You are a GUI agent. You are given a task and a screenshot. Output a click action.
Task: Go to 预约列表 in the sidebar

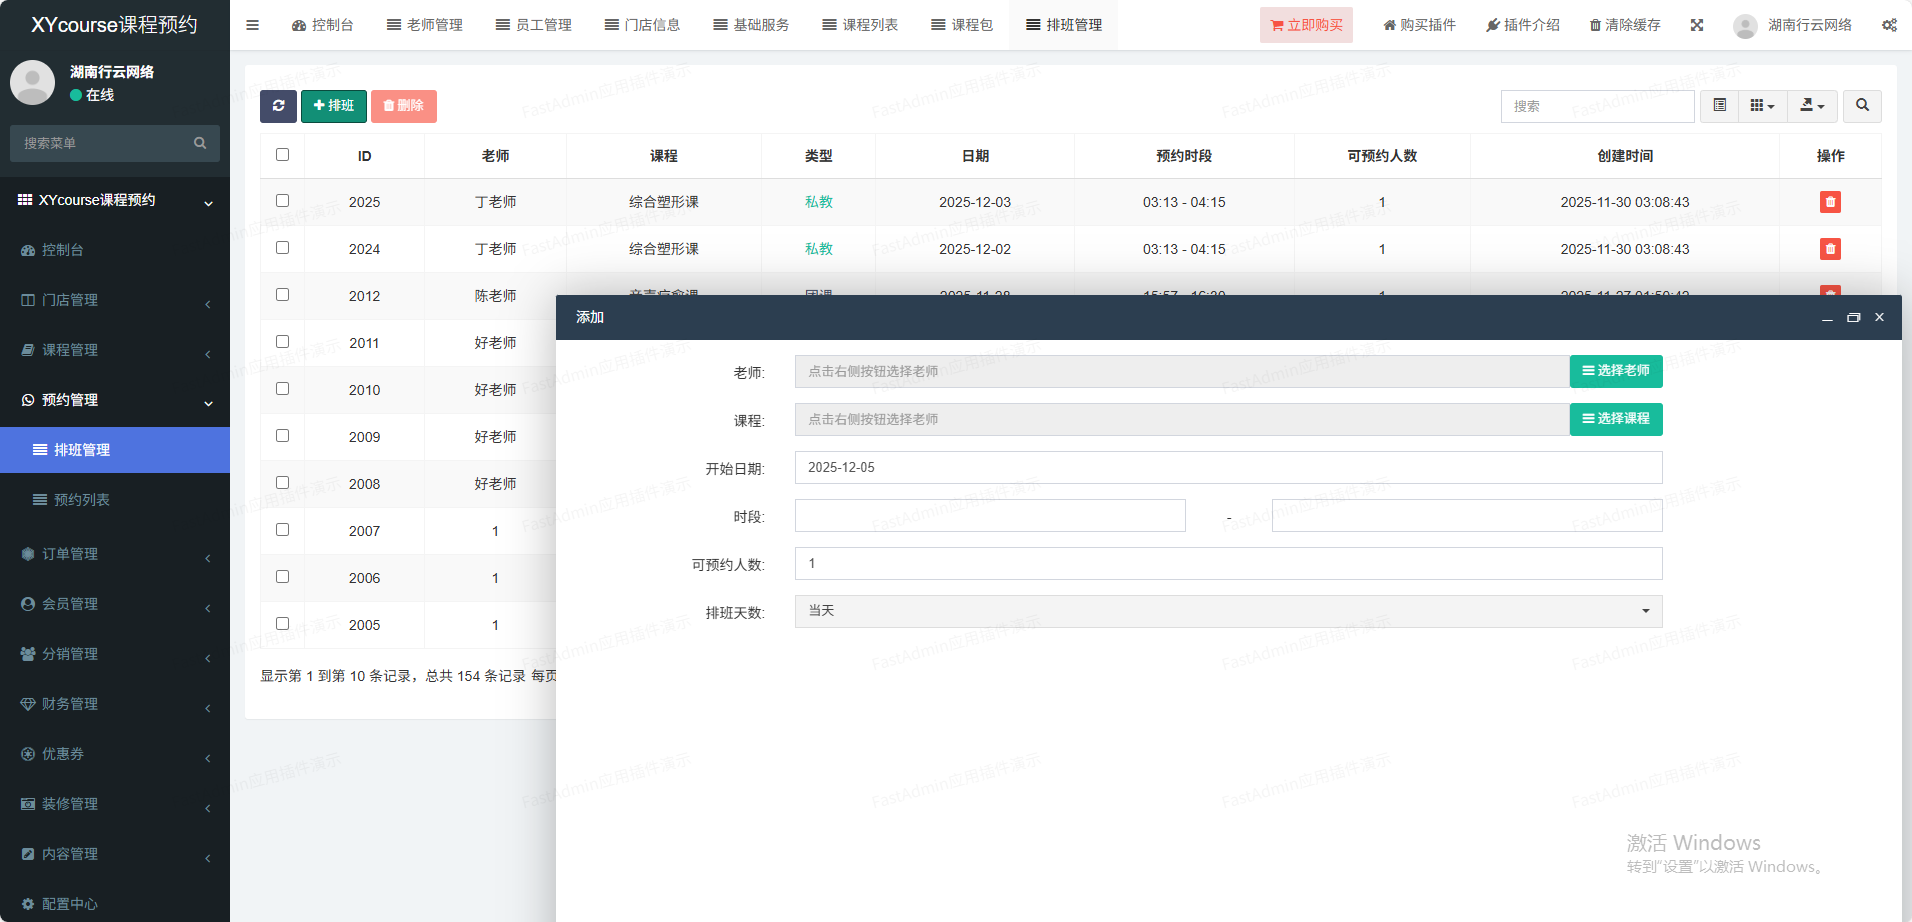tap(82, 500)
